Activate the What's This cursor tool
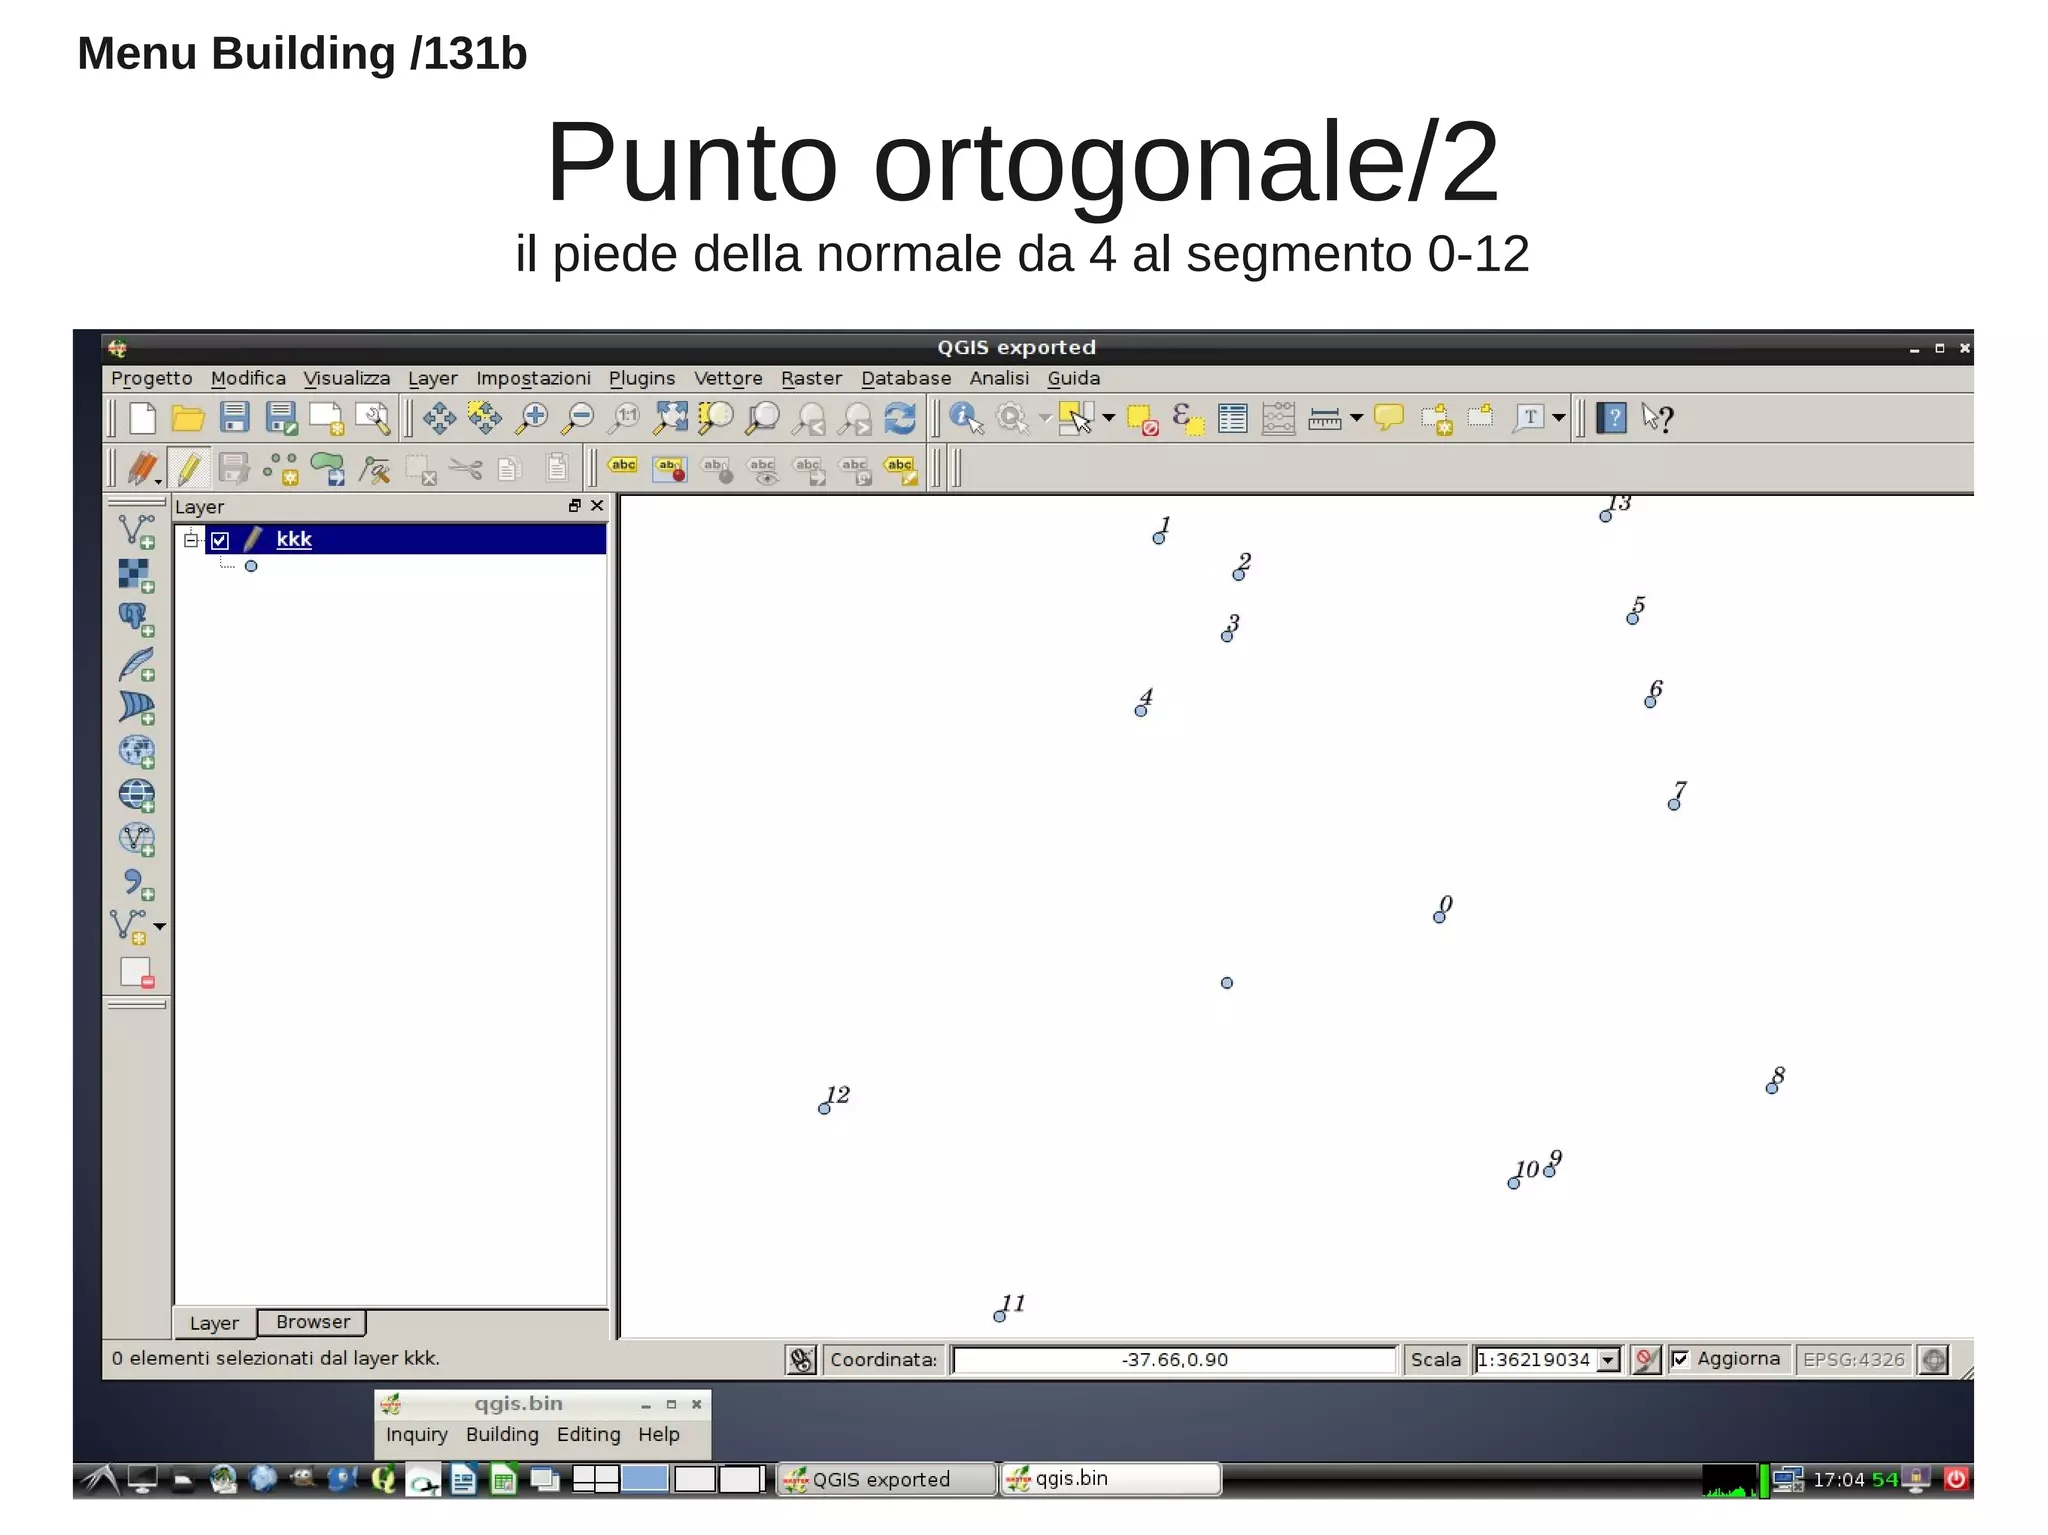The image size is (2048, 1535). tap(1657, 418)
